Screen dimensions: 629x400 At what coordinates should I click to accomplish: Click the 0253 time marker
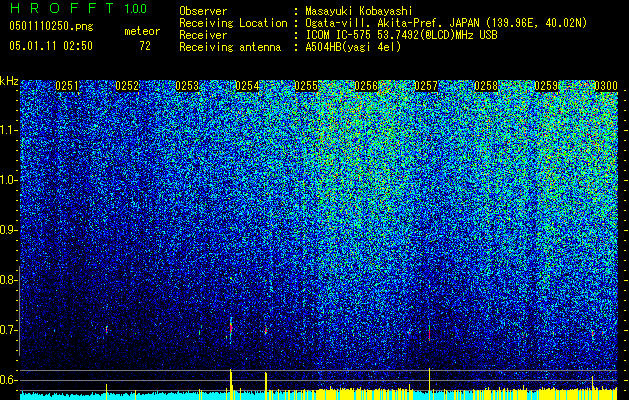[187, 86]
